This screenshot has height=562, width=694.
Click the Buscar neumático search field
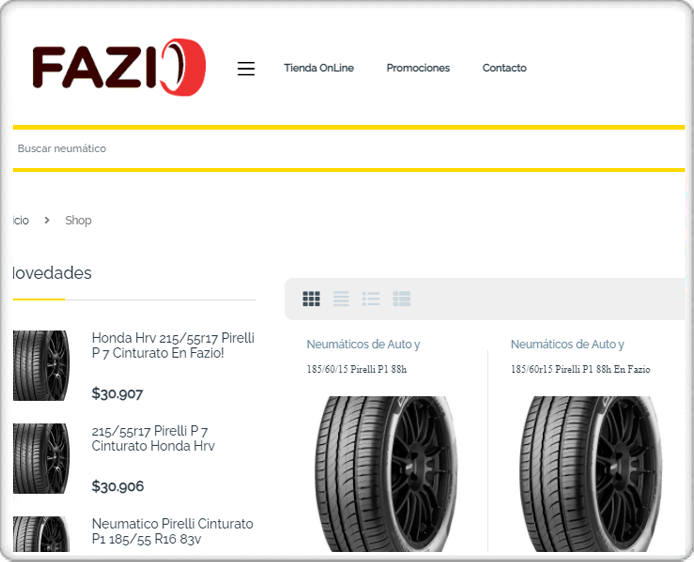pyautogui.click(x=300, y=149)
